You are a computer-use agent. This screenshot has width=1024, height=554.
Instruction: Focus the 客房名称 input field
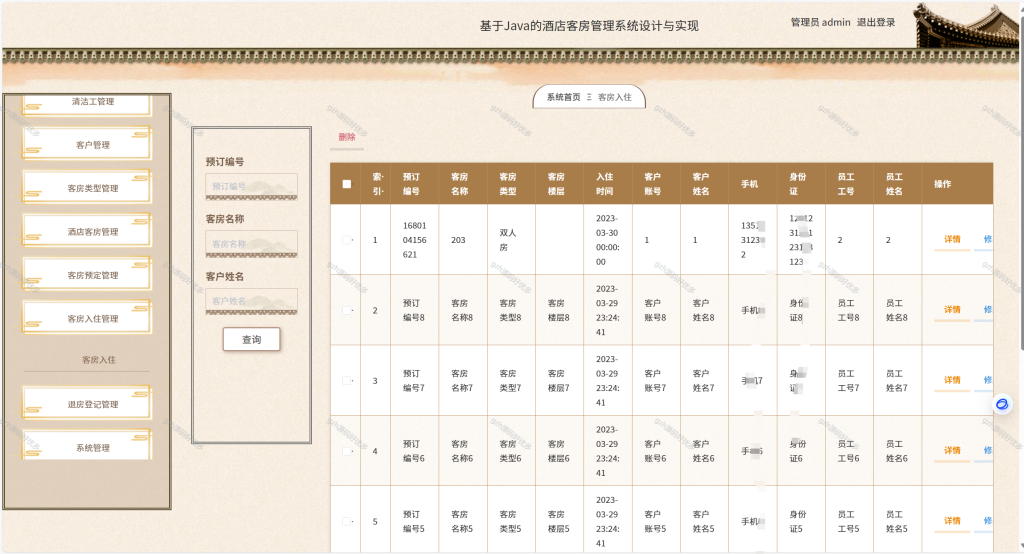pos(251,244)
